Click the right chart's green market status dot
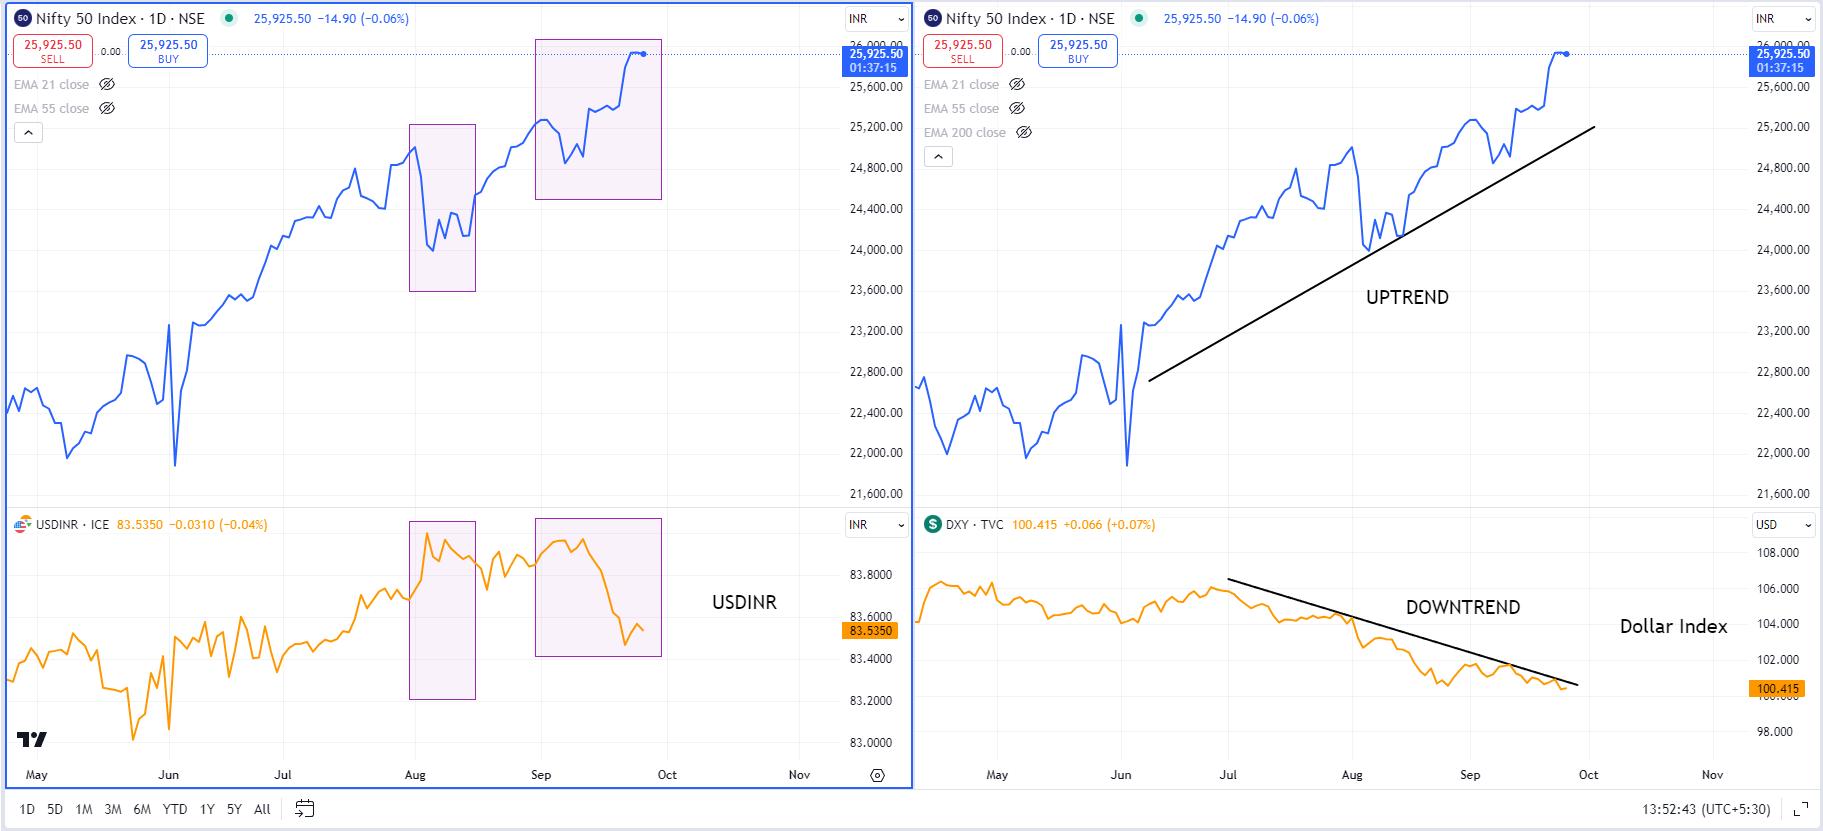Screen dimensions: 1823x831 1138,18
